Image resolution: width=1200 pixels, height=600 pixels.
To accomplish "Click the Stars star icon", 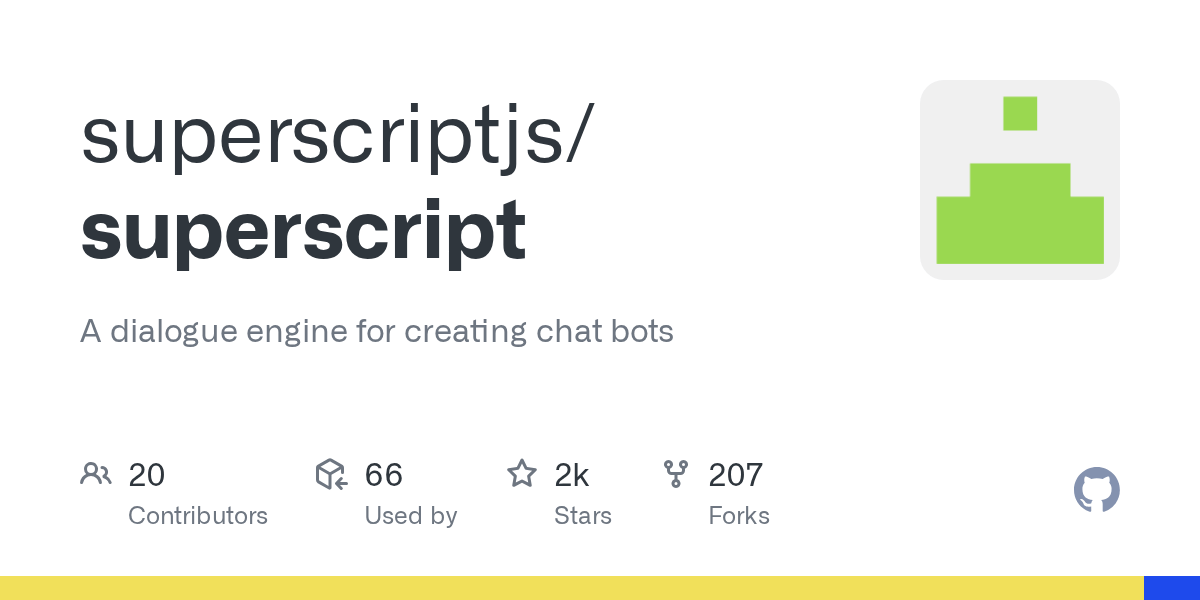I will (522, 474).
